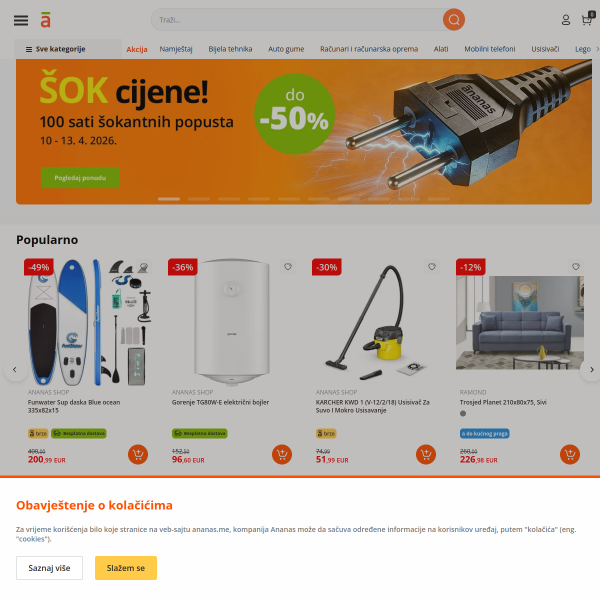Toggle wishlist heart on Gorenje bojler
Screen dimensions: 600x600
pos(288,267)
